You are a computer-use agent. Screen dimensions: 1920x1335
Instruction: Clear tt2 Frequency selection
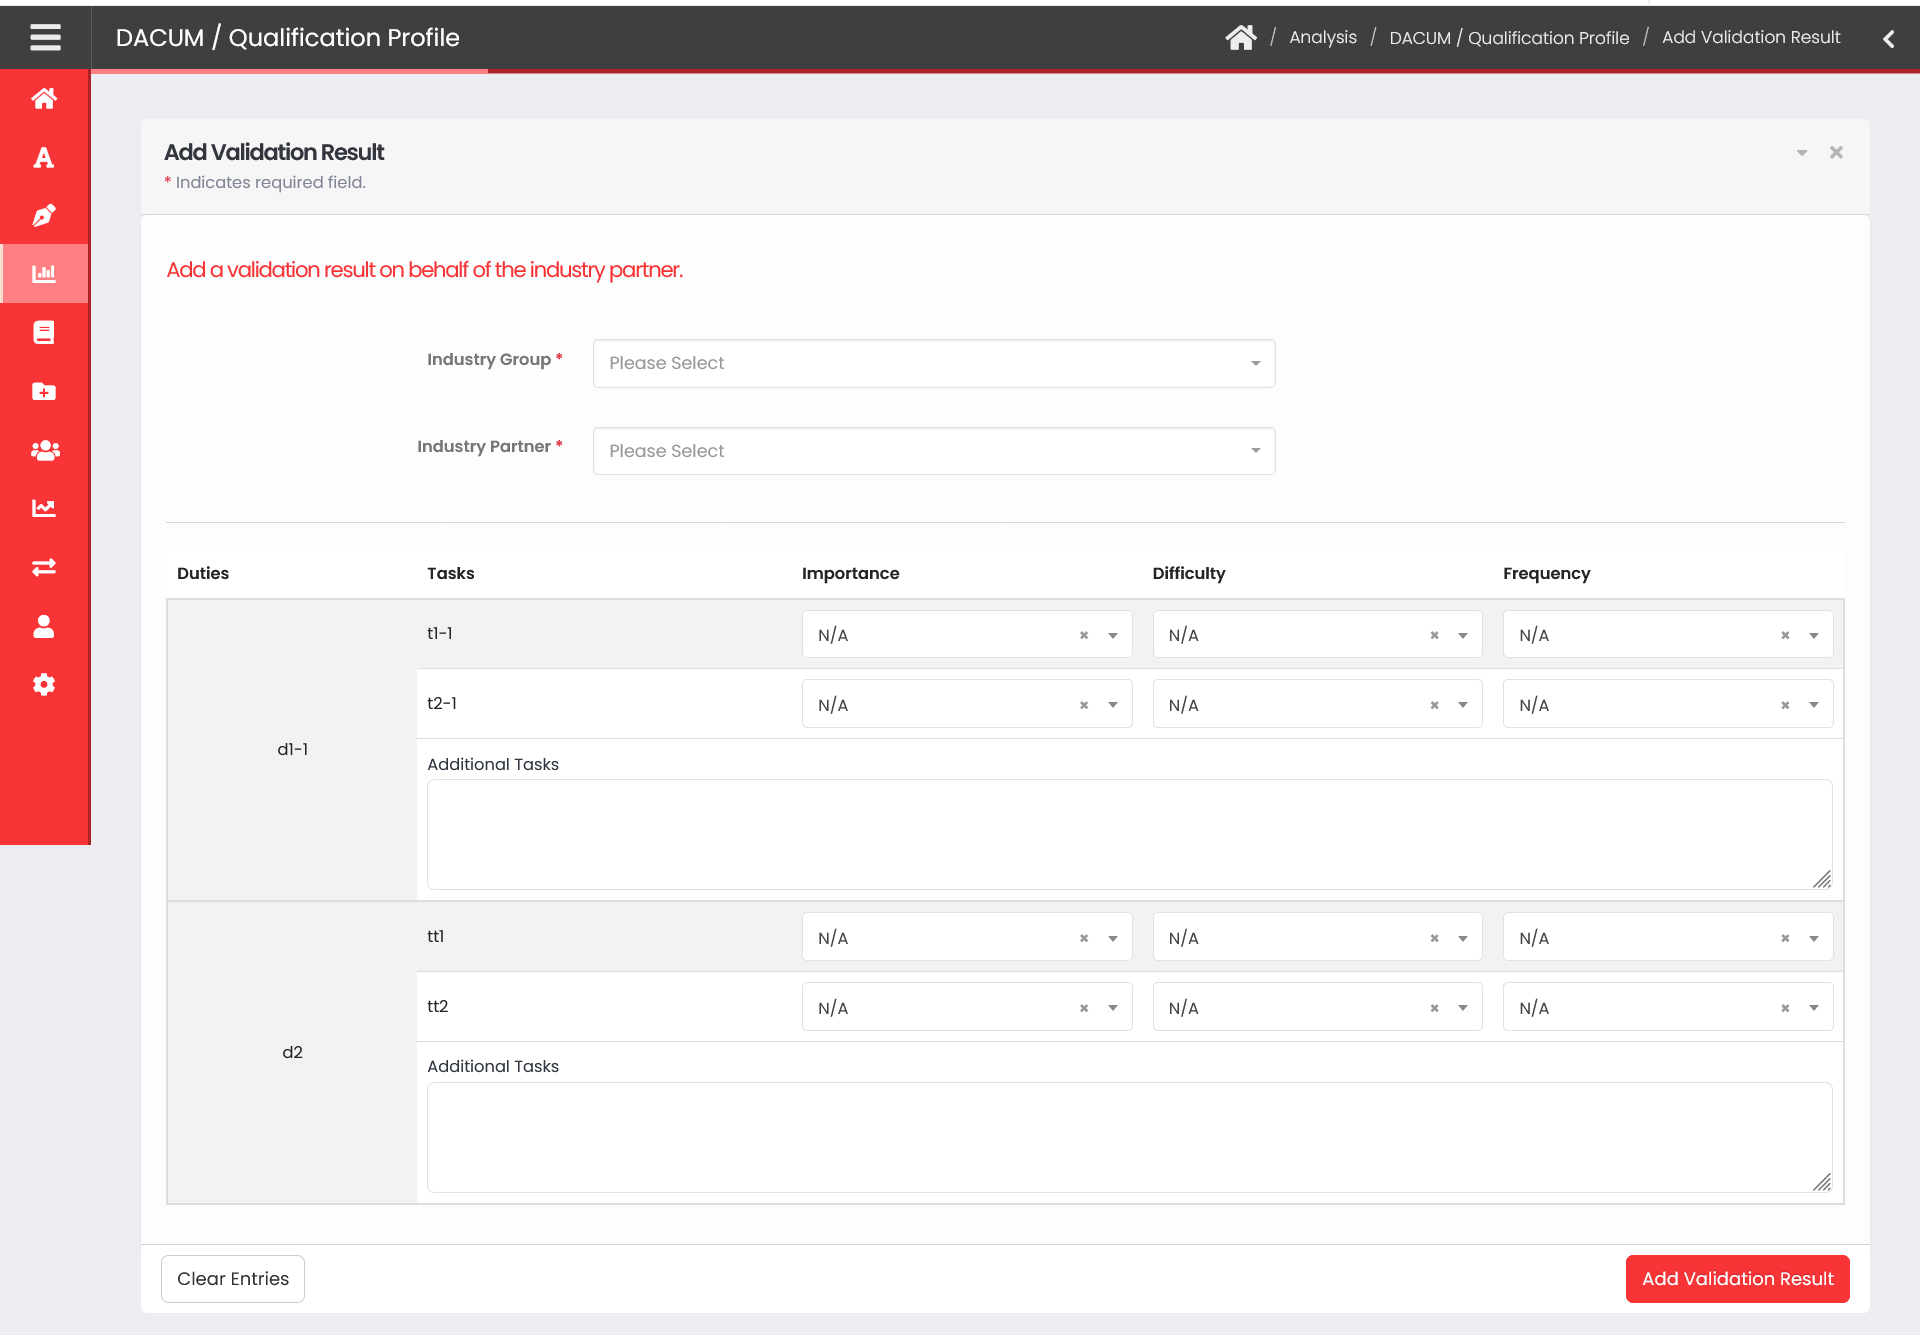point(1785,1008)
